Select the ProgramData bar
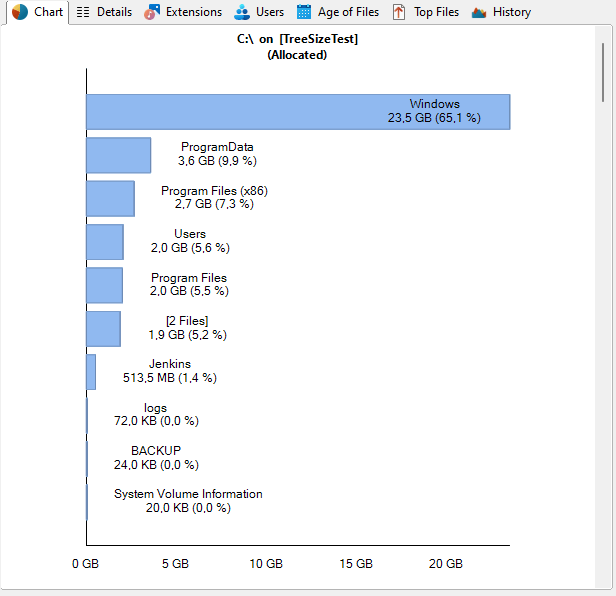 118,155
